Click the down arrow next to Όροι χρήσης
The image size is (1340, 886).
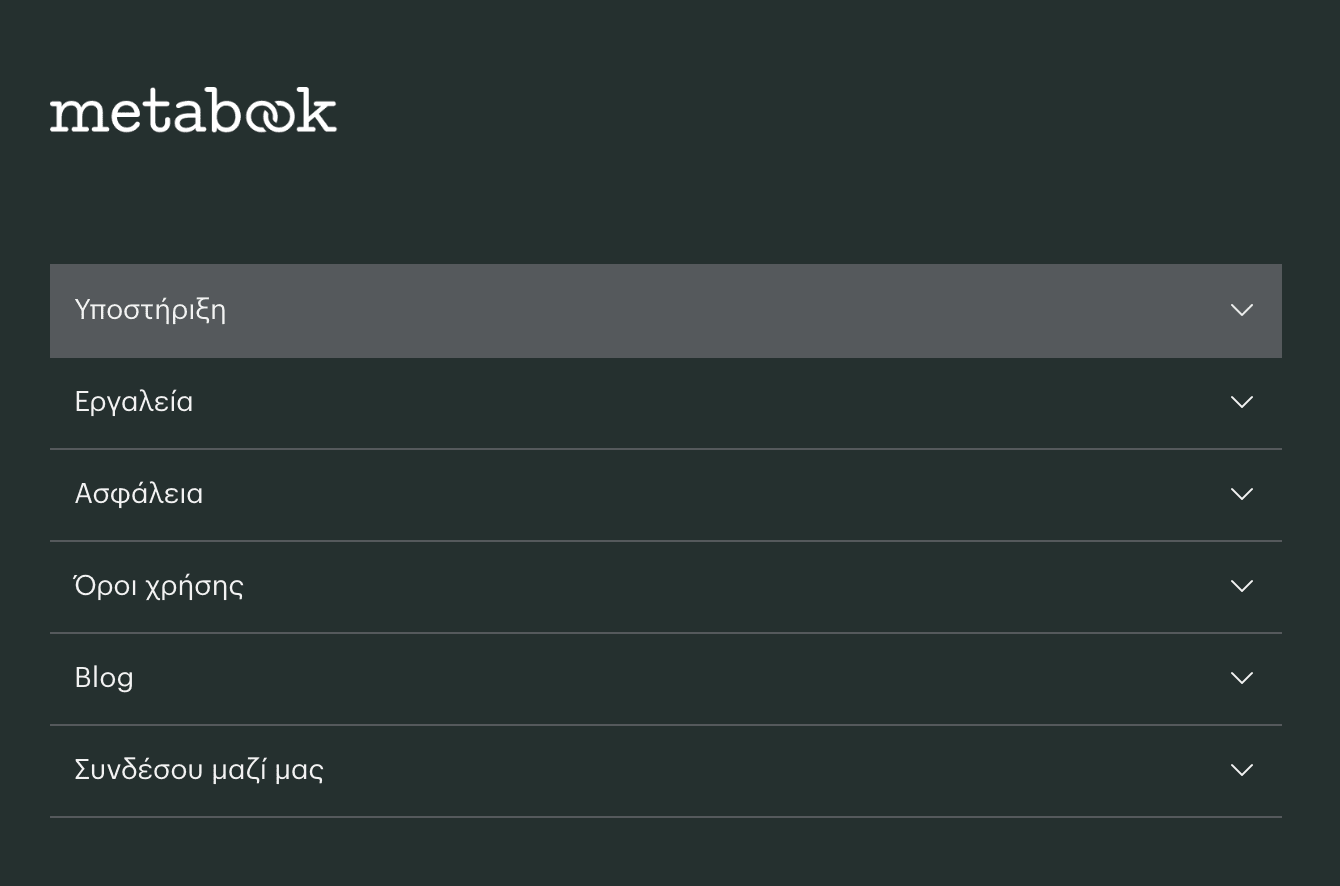1241,586
